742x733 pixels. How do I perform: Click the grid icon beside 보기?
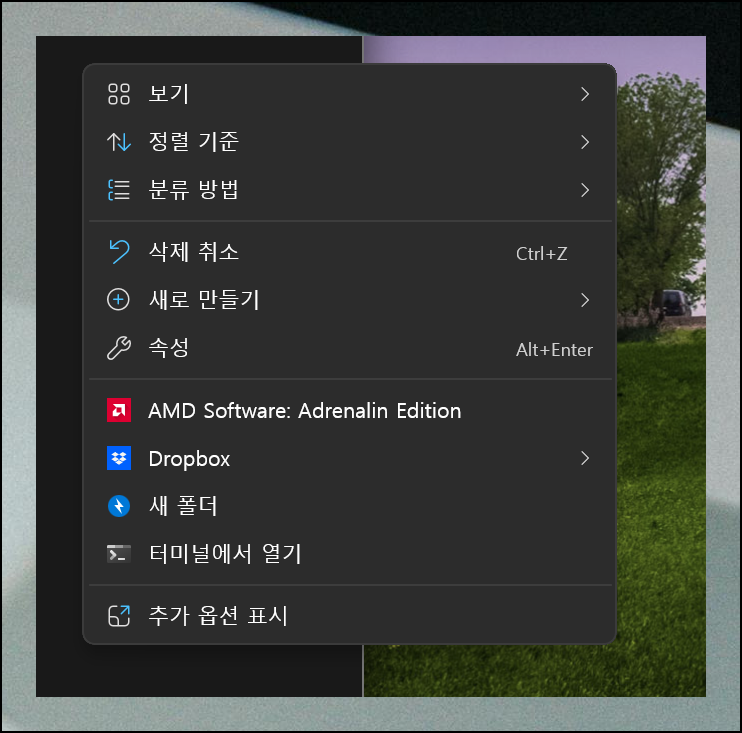point(118,94)
